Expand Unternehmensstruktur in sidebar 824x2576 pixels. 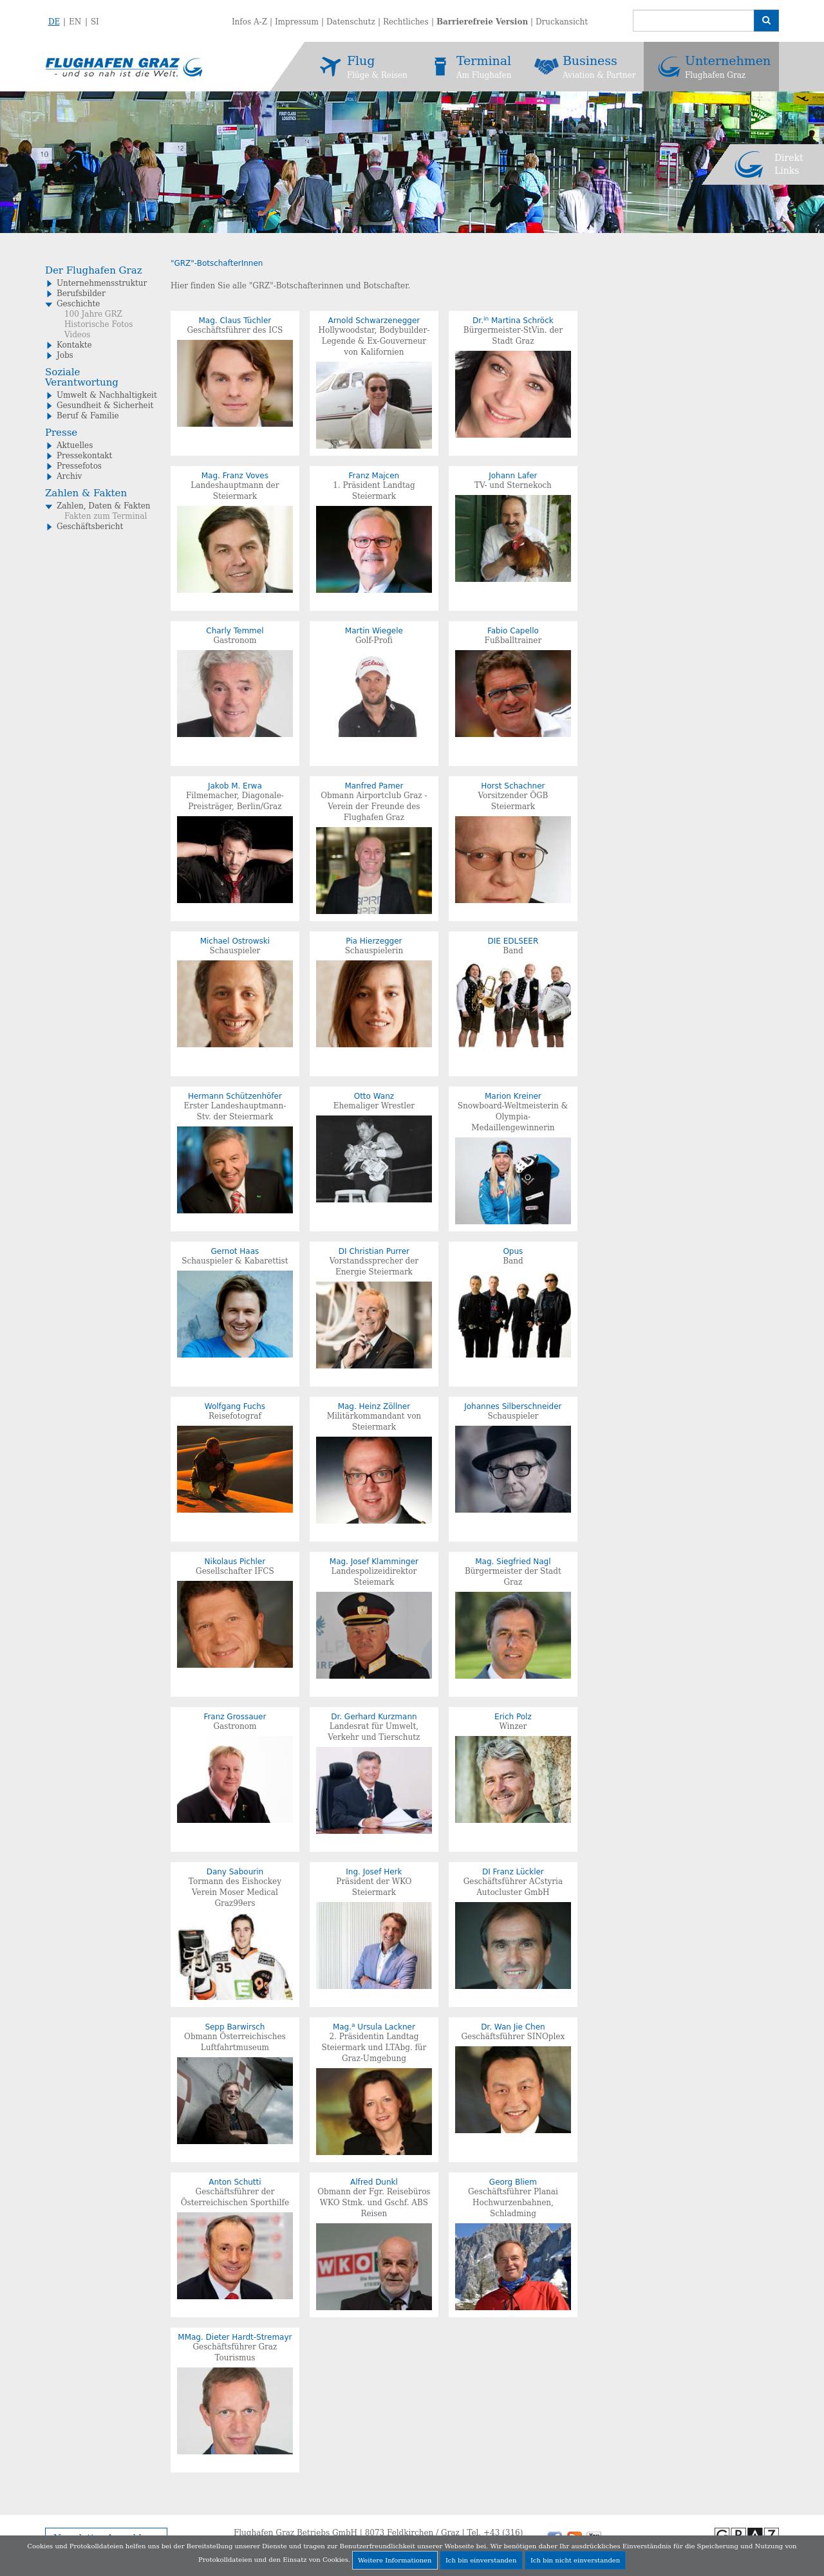pyautogui.click(x=49, y=283)
